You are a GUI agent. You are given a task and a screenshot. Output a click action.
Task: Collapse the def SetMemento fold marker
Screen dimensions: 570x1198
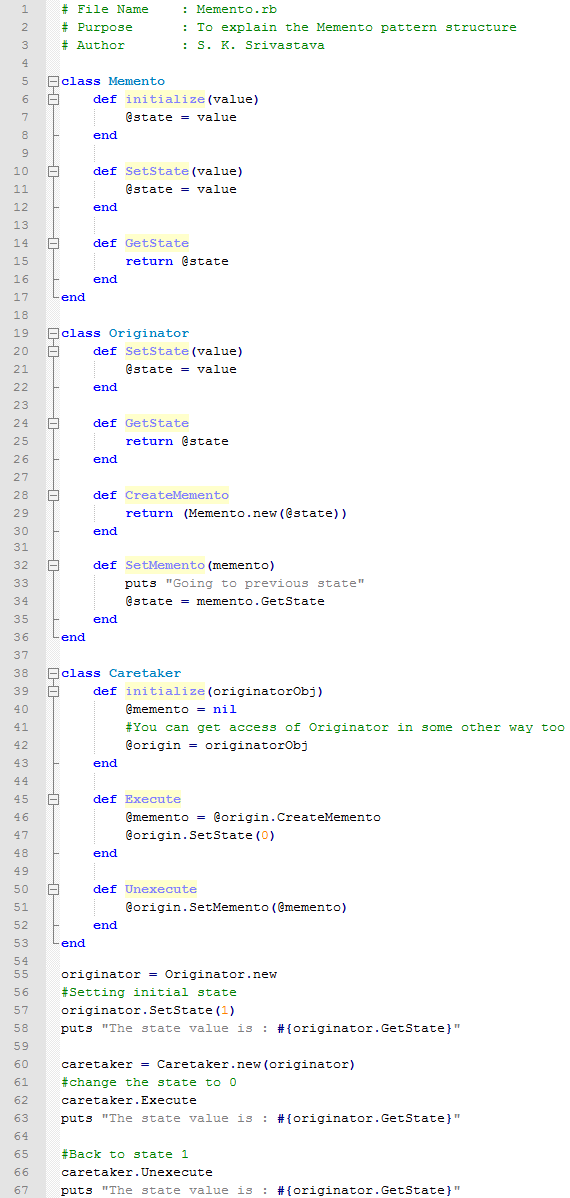click(x=53, y=565)
